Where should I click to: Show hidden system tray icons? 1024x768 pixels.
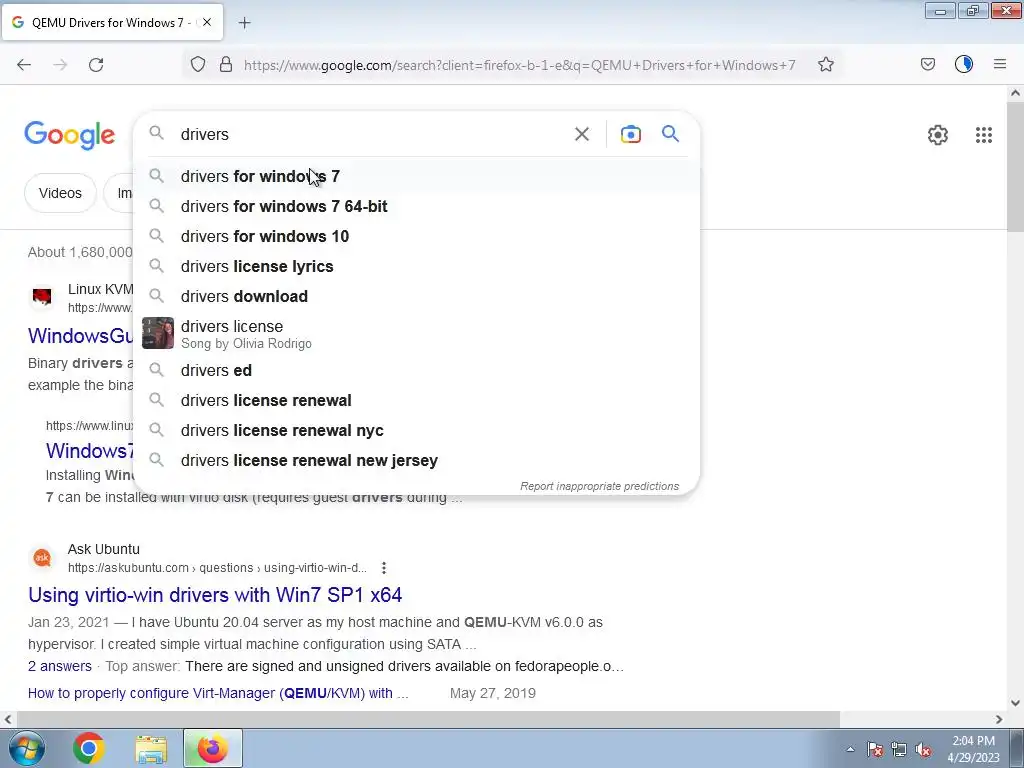click(x=850, y=749)
